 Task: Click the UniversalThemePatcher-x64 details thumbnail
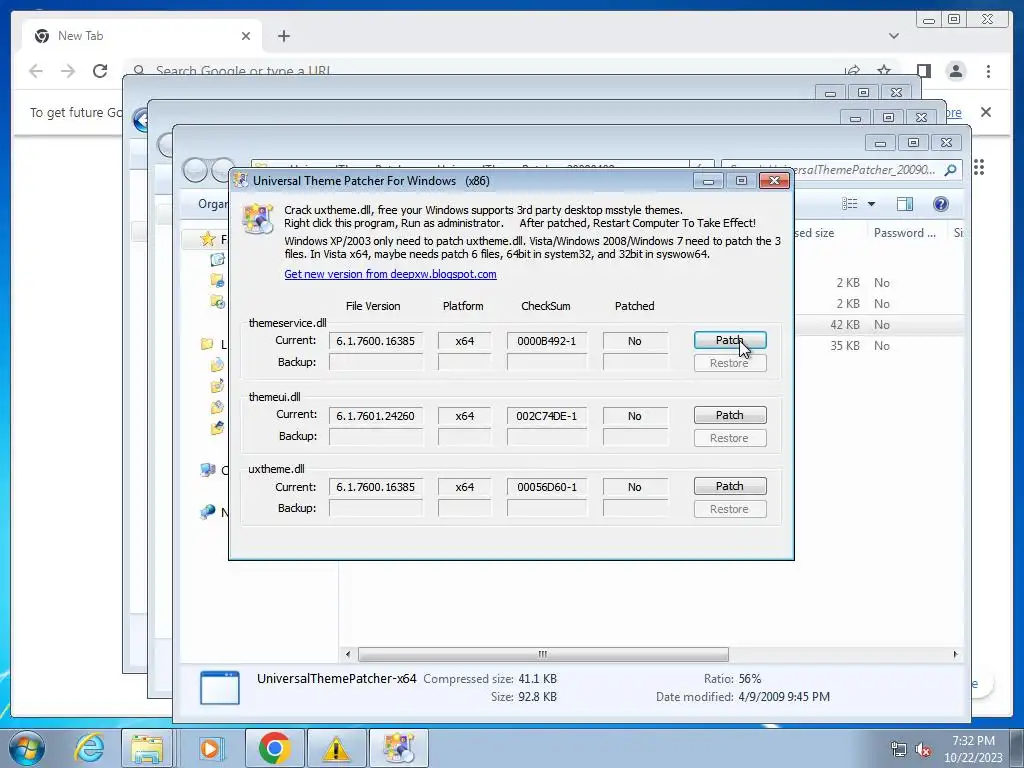point(219,688)
